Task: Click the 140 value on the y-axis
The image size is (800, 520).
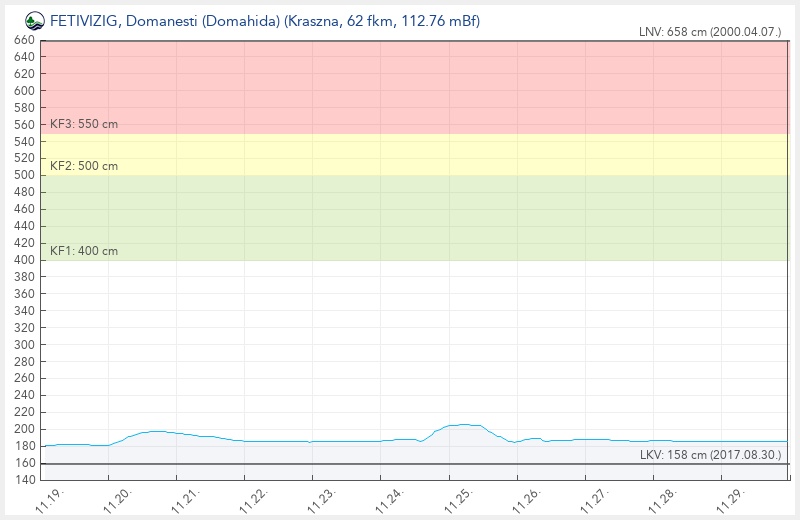Action: [24, 481]
